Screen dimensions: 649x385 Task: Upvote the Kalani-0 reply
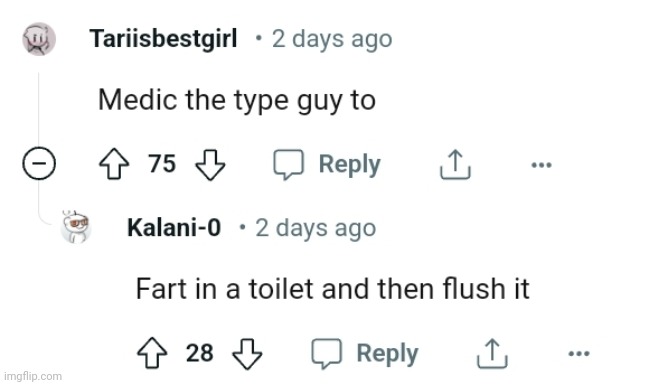(x=152, y=353)
